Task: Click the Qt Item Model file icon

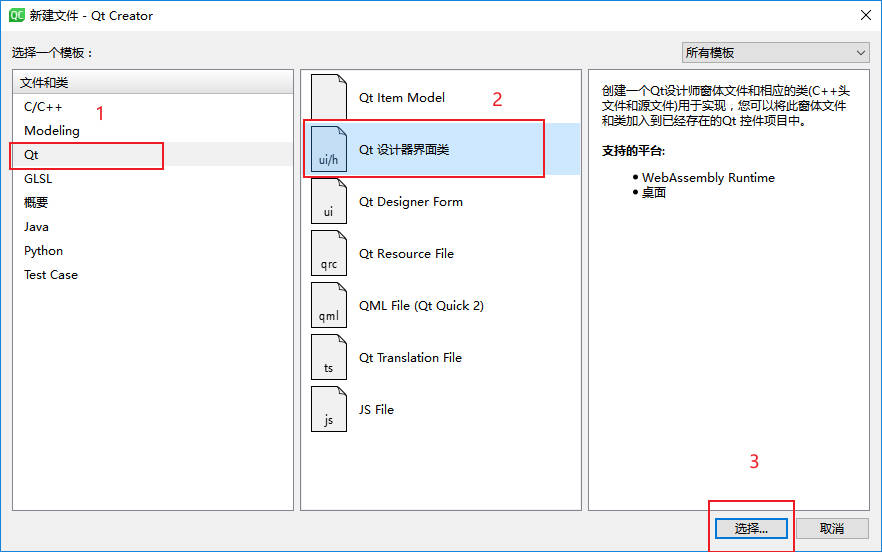Action: [x=328, y=97]
